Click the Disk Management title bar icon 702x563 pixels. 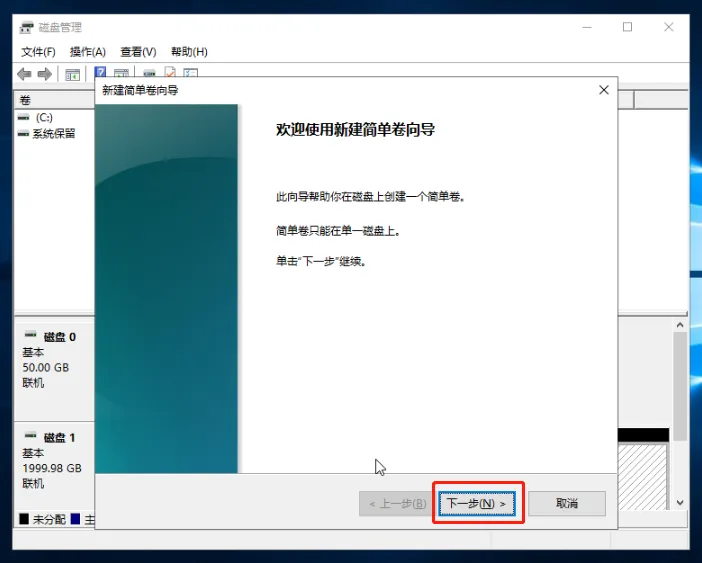tap(26, 27)
